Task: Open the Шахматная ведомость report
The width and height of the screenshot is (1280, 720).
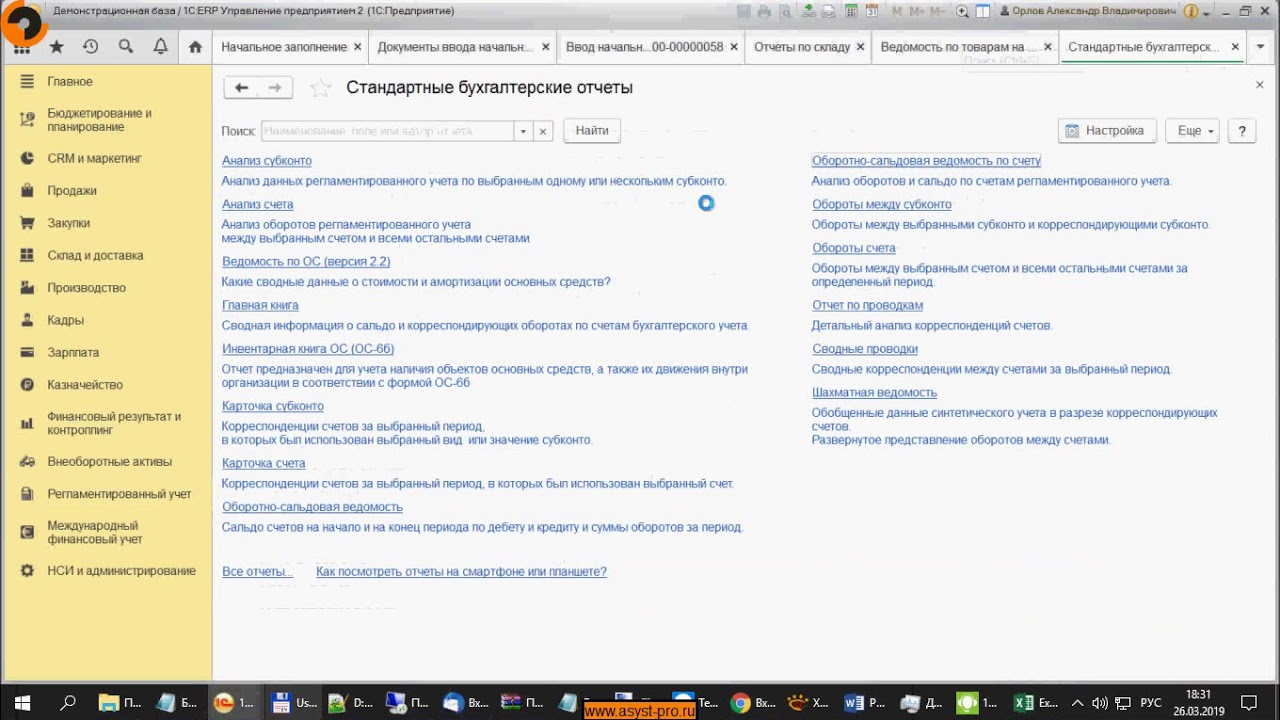Action: click(x=874, y=393)
